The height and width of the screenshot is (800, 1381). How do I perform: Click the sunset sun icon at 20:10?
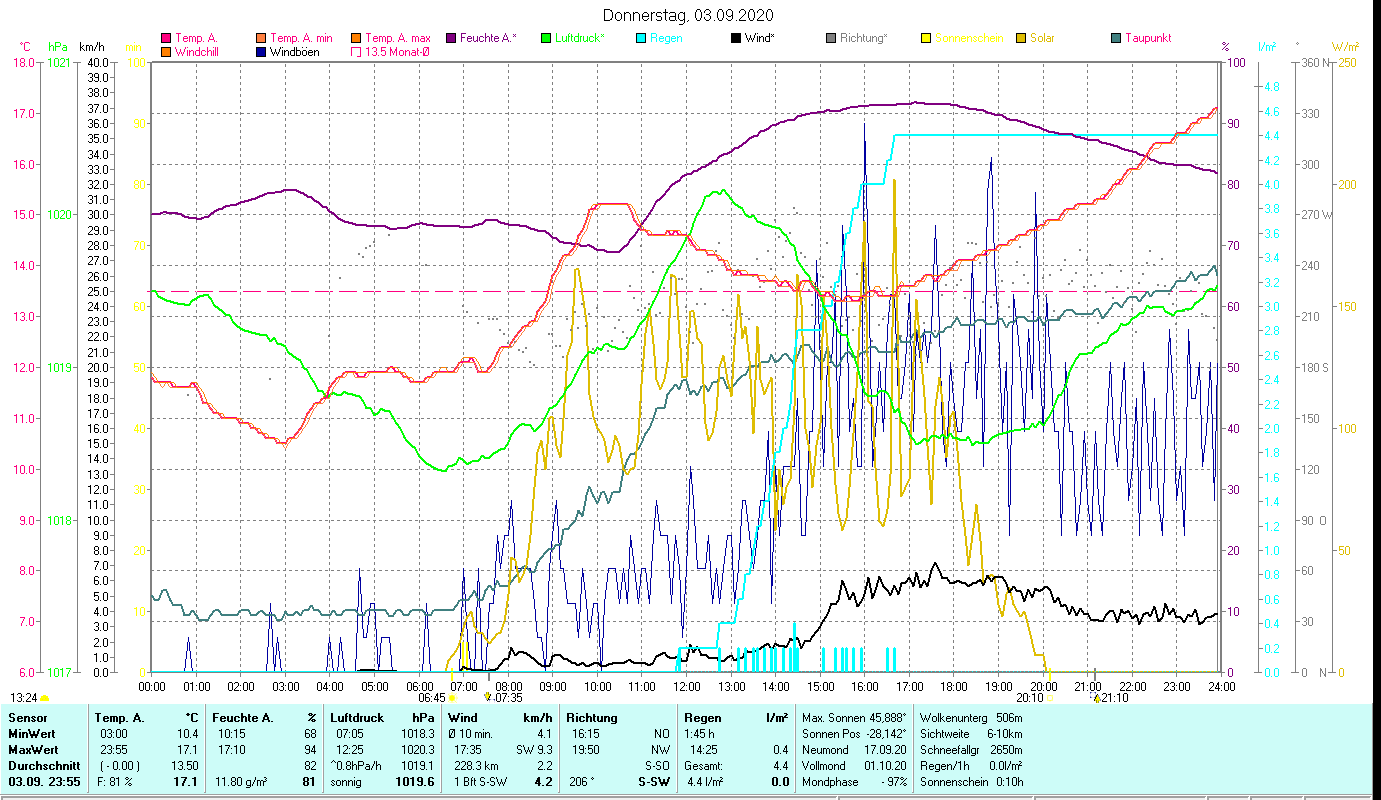pos(1049,698)
